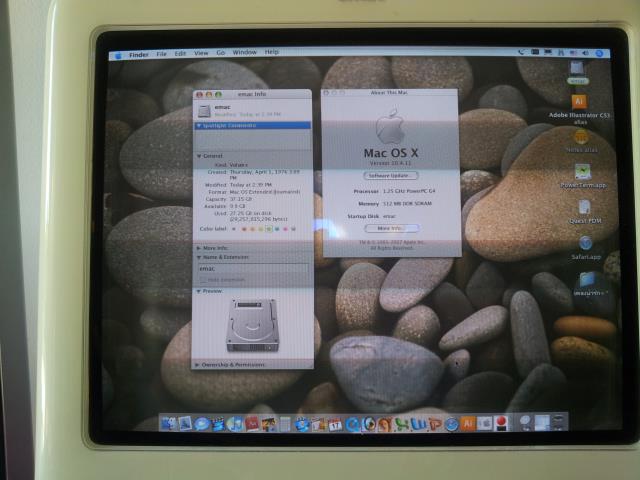Viewport: 640px width, 480px height.
Task: Open Microsoft PowerPoint orange P Dock icon
Action: 435,424
